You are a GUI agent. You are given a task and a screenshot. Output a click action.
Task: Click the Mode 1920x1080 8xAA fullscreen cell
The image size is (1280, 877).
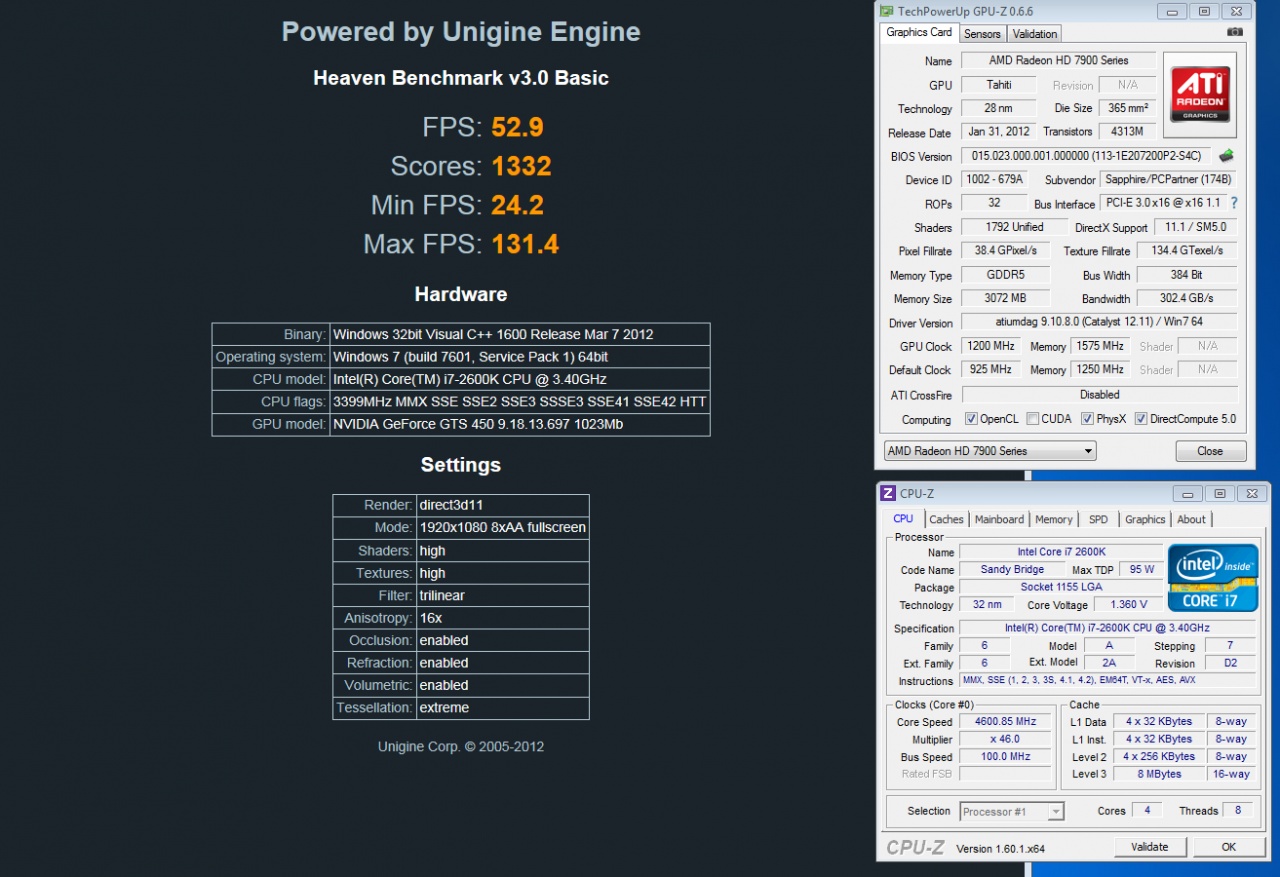502,527
